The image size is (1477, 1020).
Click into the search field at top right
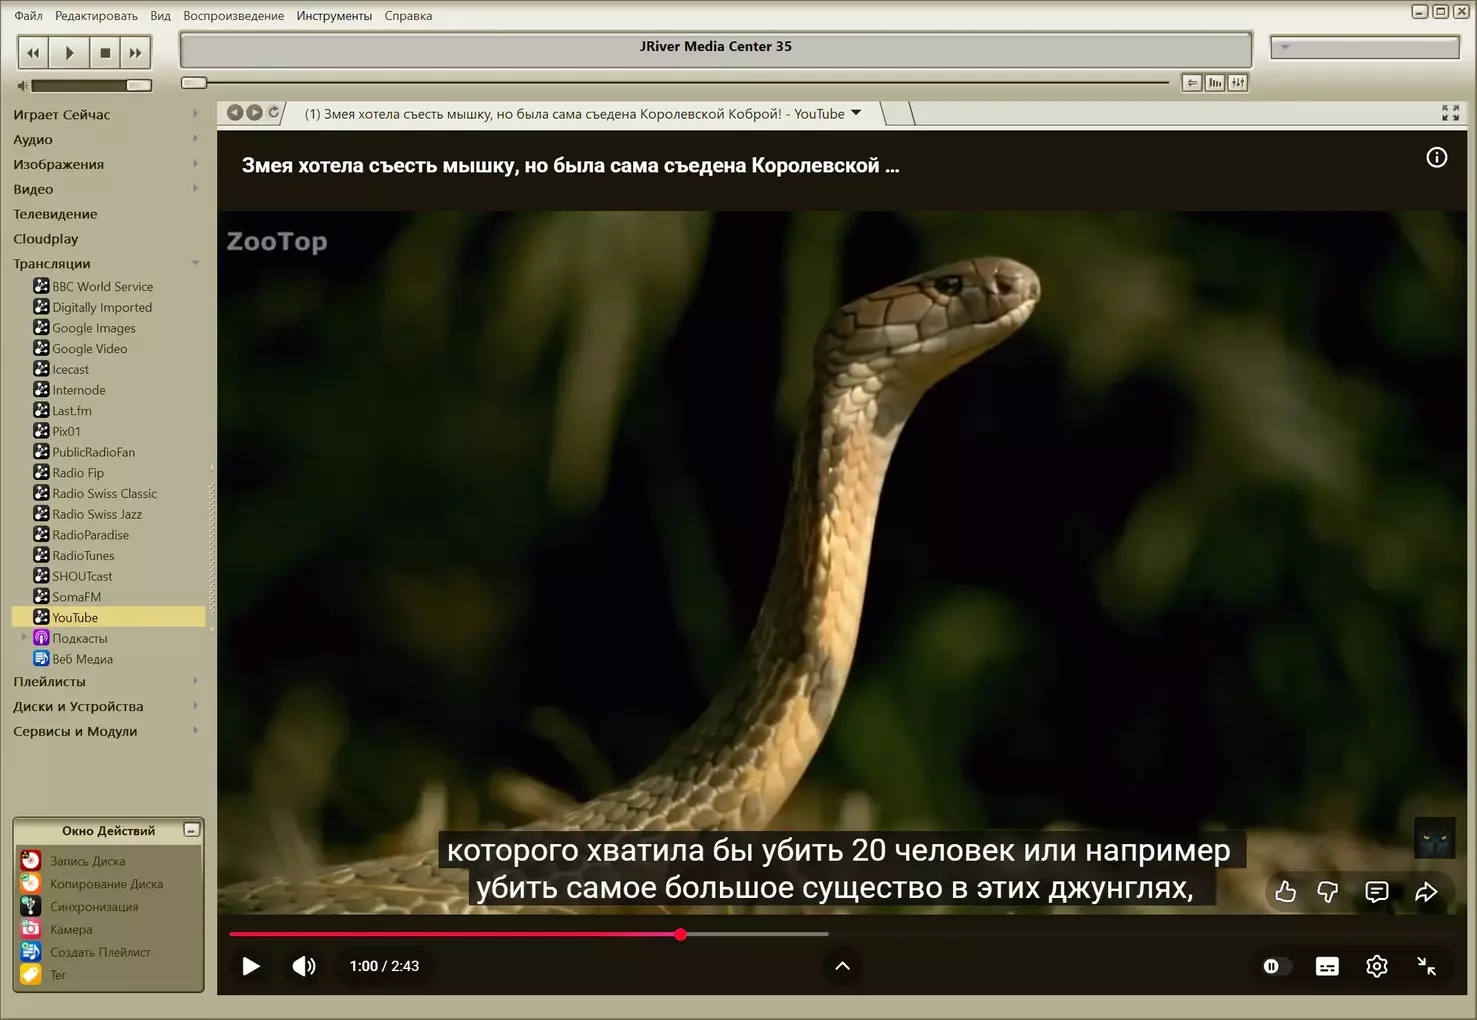tap(1365, 47)
